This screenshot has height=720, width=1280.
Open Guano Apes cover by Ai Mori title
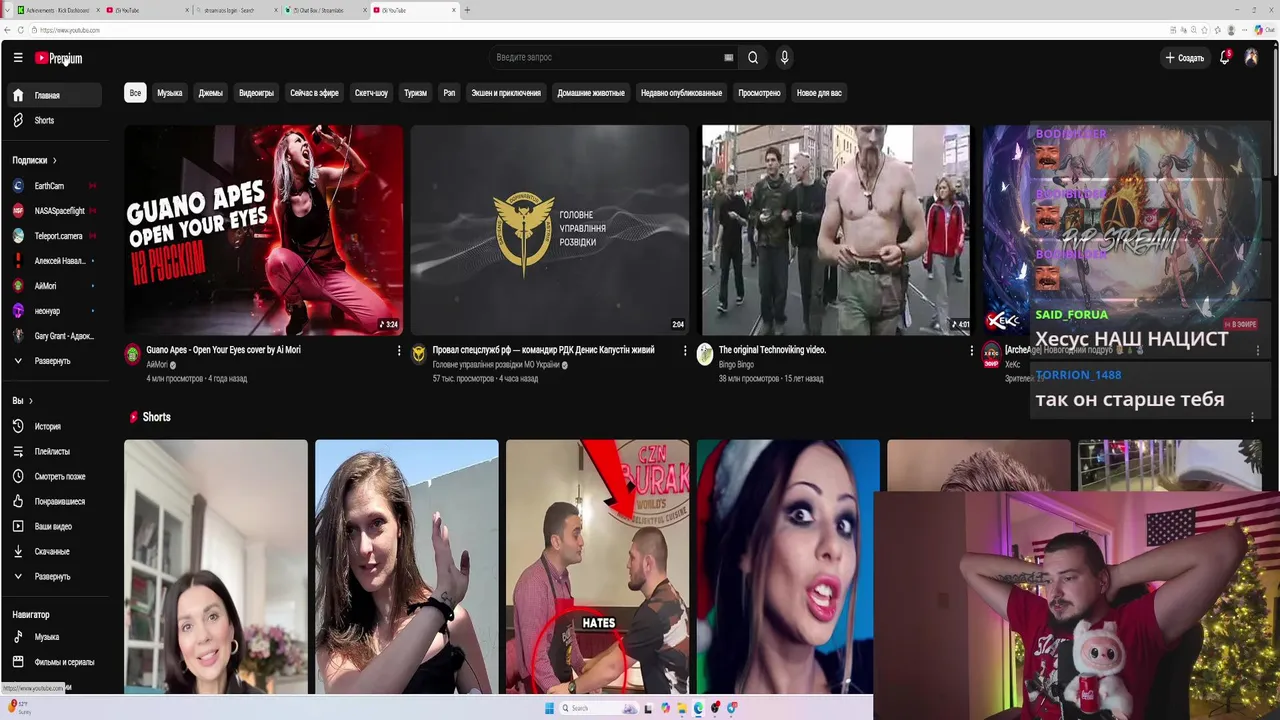tap(223, 350)
